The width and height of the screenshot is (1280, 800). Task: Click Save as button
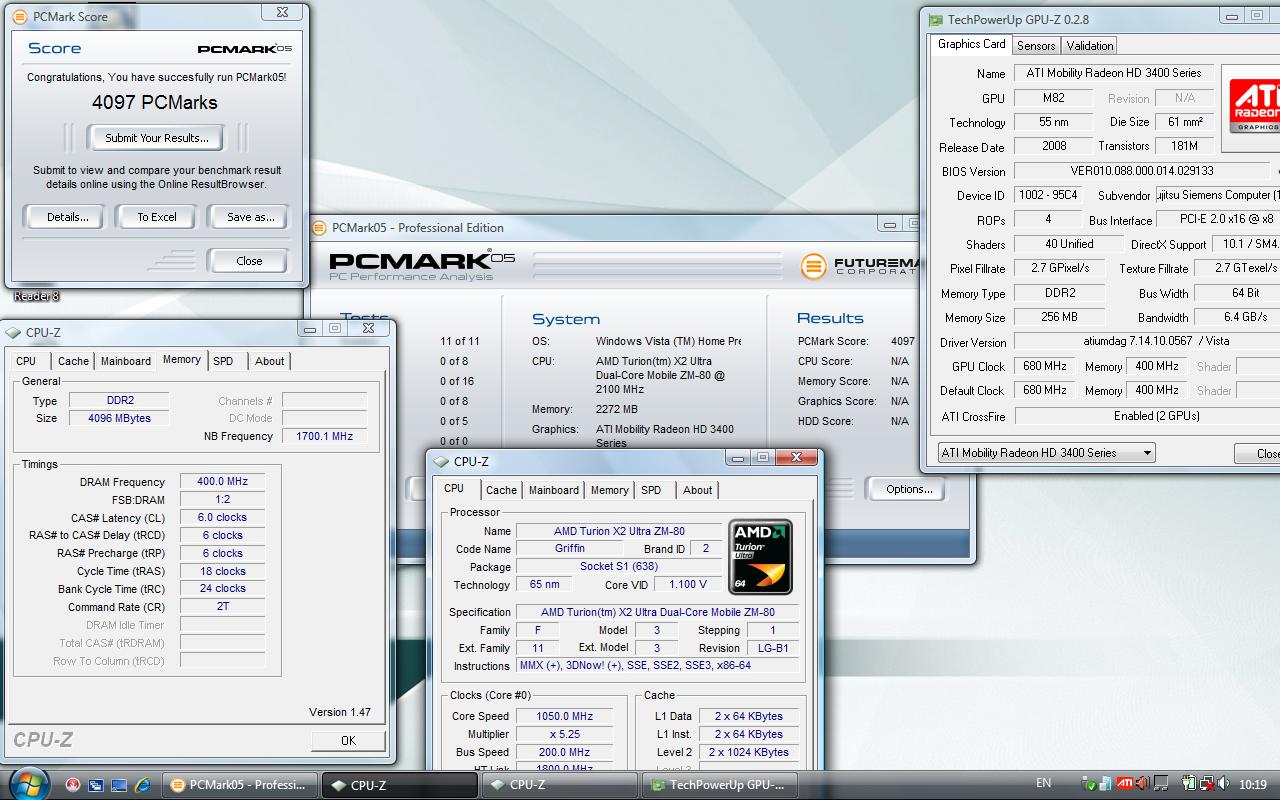click(x=250, y=217)
